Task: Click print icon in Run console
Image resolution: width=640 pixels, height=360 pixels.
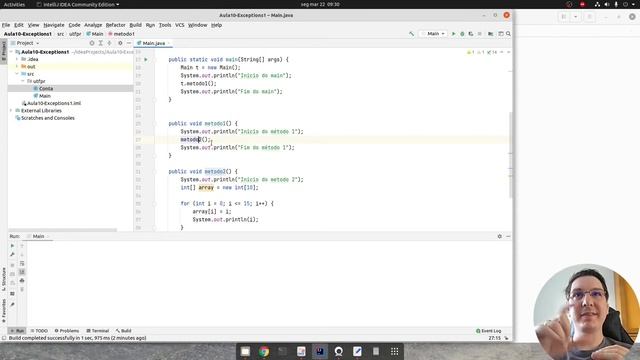Action: (x=22, y=281)
